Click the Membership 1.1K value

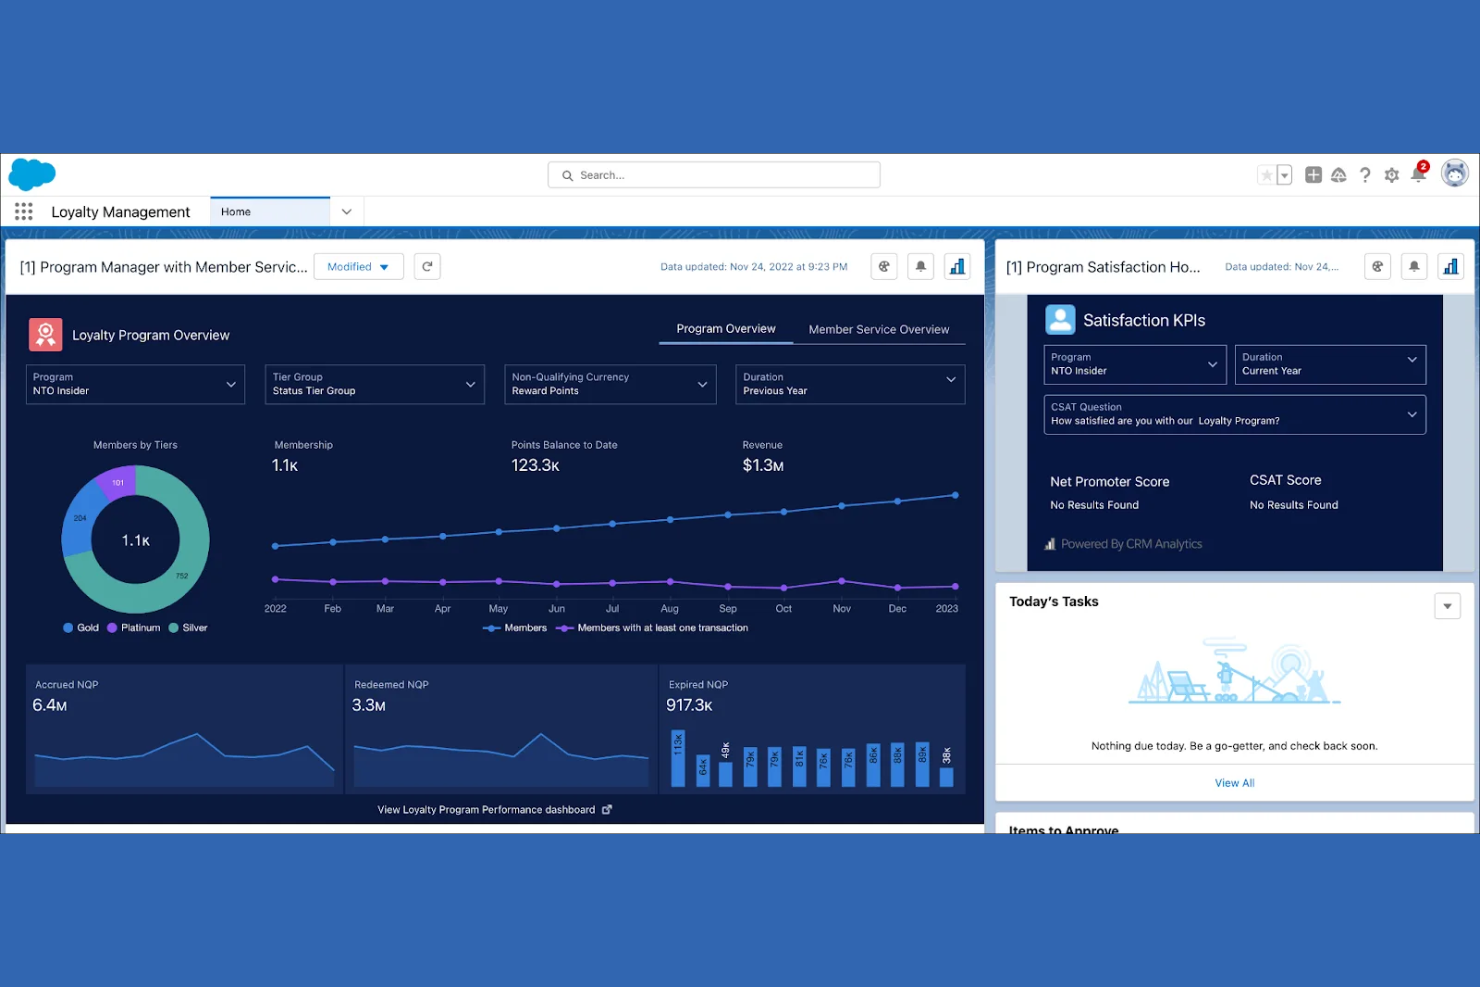(x=285, y=465)
